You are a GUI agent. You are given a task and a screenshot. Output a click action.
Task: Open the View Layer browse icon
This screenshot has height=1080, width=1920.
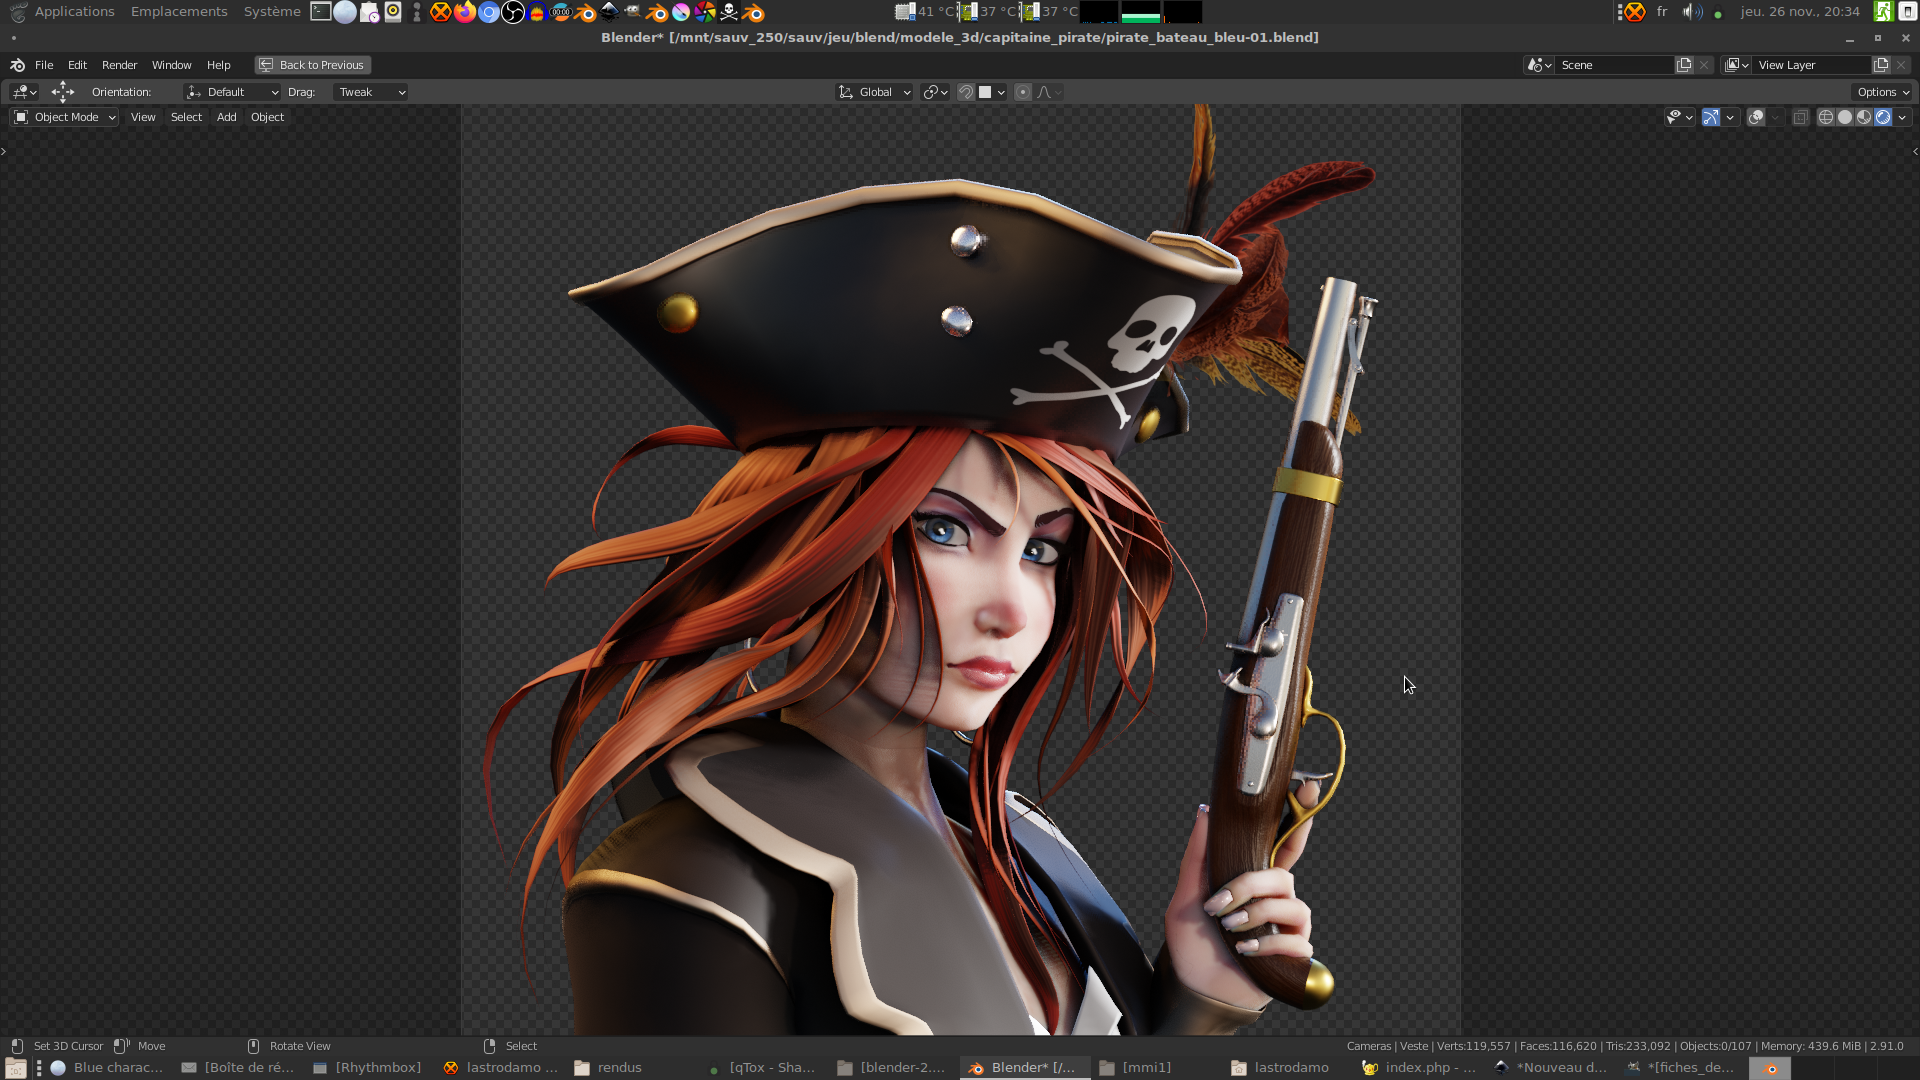1736,65
